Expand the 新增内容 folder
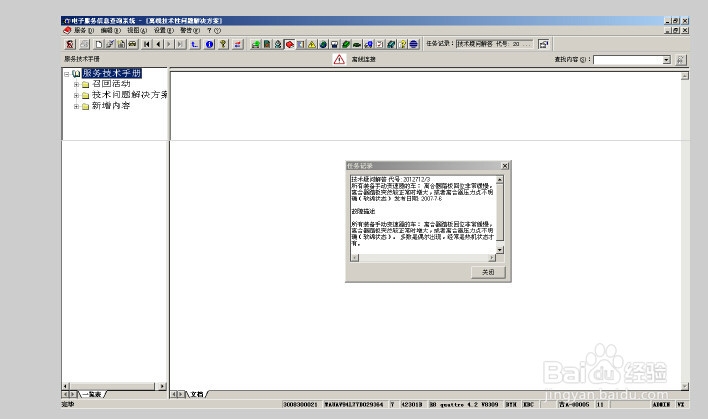Screen dimensions: 708x419 pos(76,107)
